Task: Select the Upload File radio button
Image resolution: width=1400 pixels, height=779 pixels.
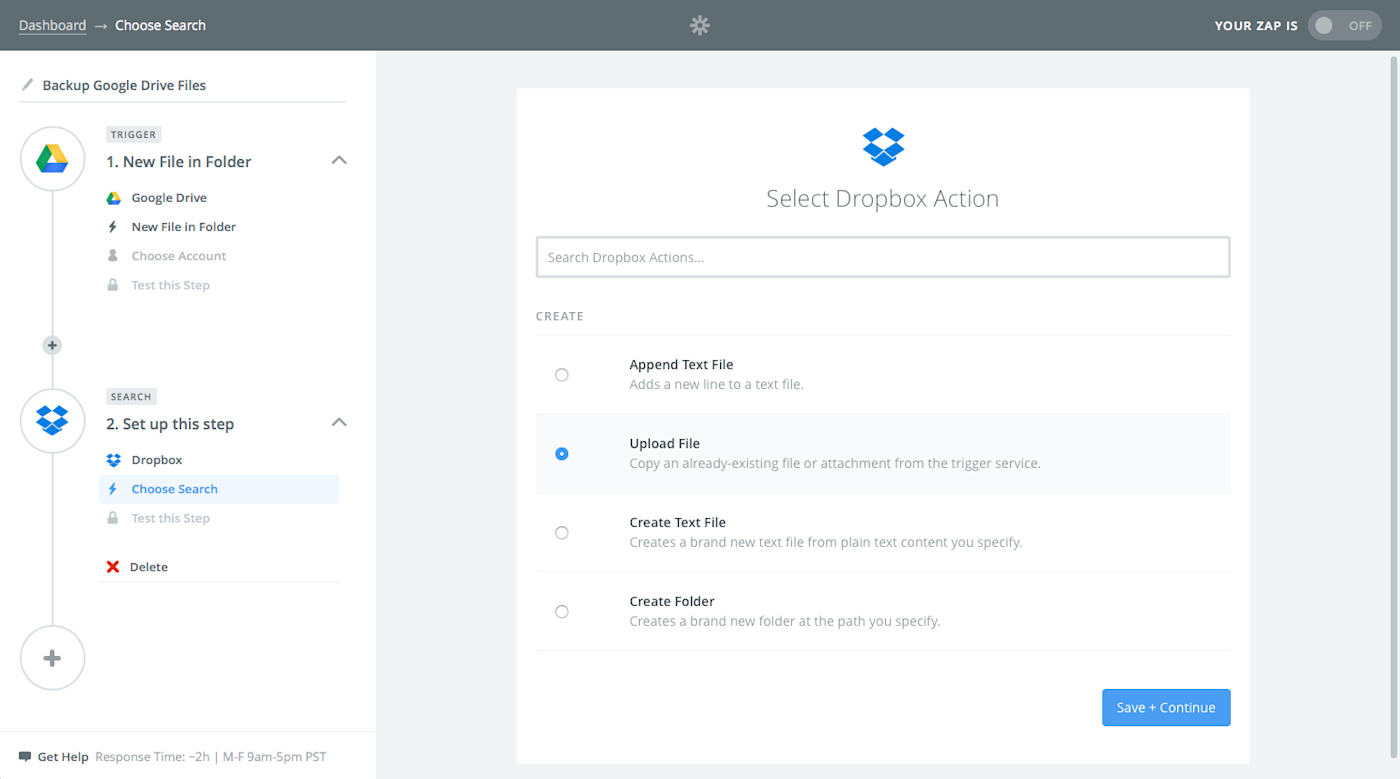Action: click(x=562, y=454)
